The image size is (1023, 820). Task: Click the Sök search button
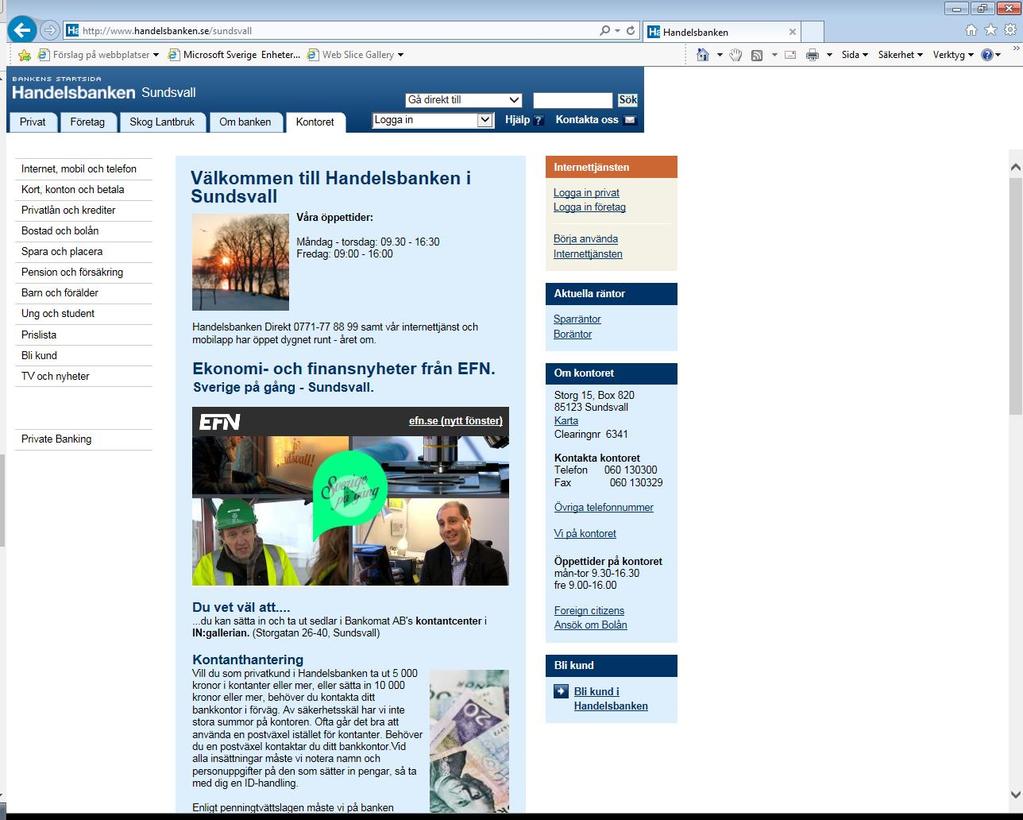click(628, 100)
